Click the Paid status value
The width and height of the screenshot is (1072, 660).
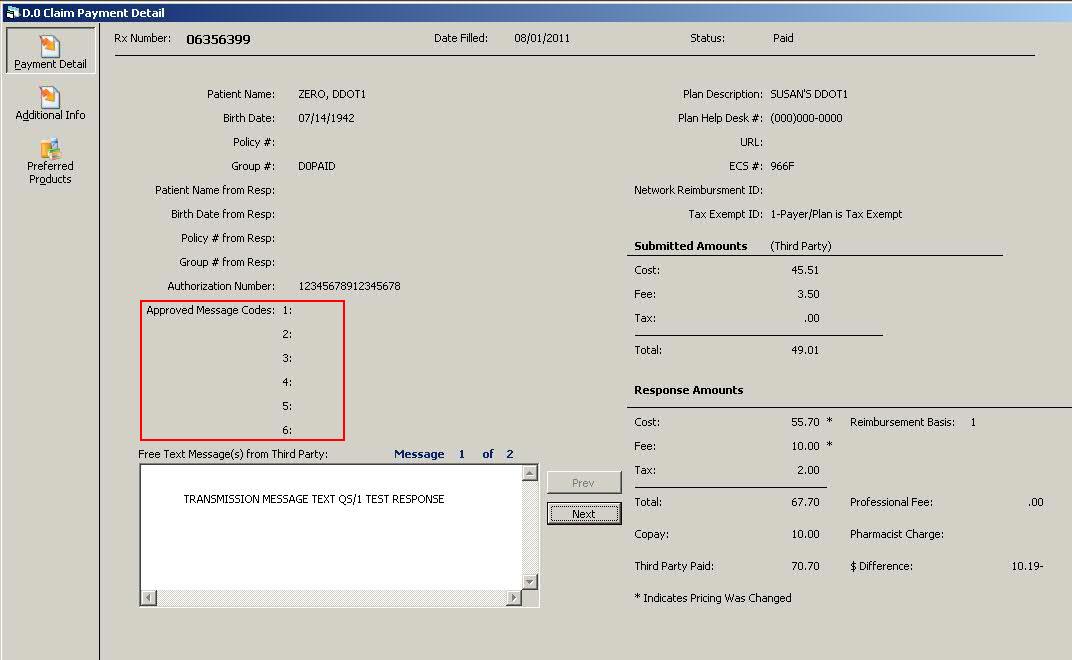(783, 38)
